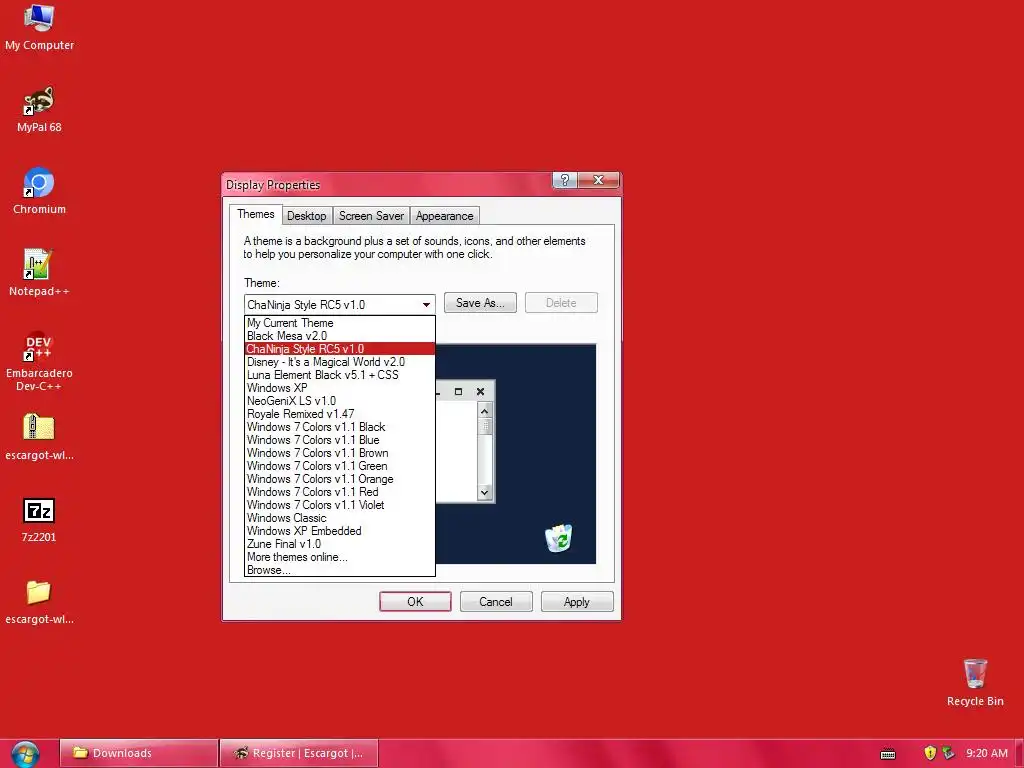This screenshot has height=768, width=1024.
Task: Pick Windows 7 Colors v1.1 Violet
Action: [340, 505]
